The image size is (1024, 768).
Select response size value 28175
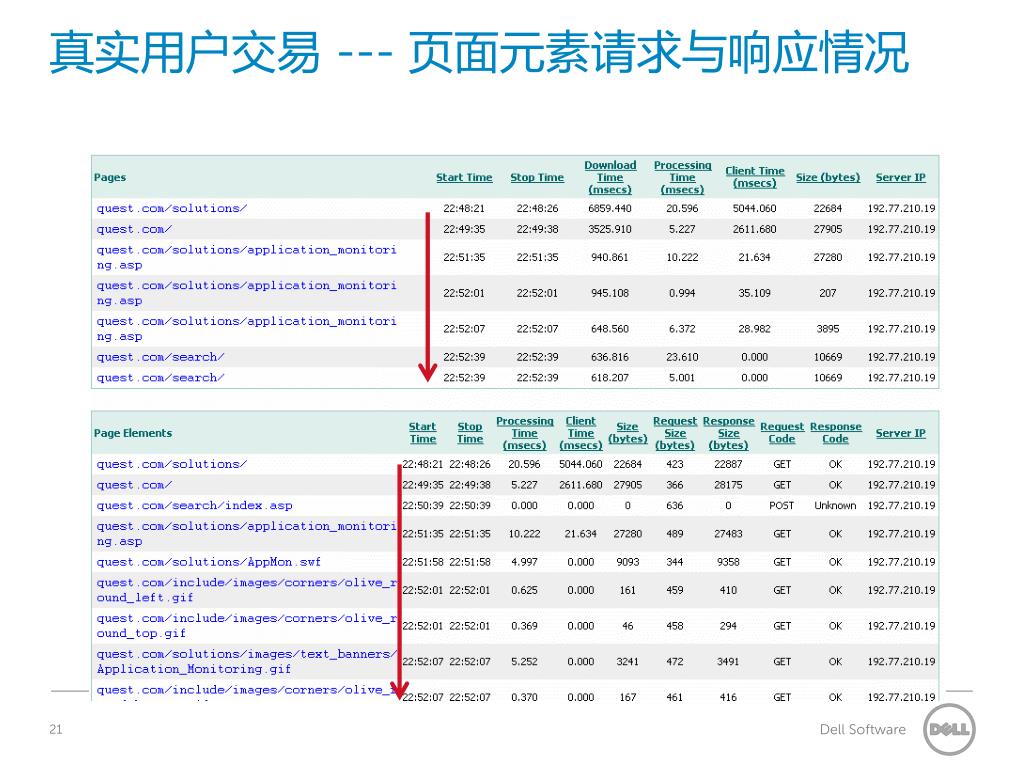tap(728, 485)
